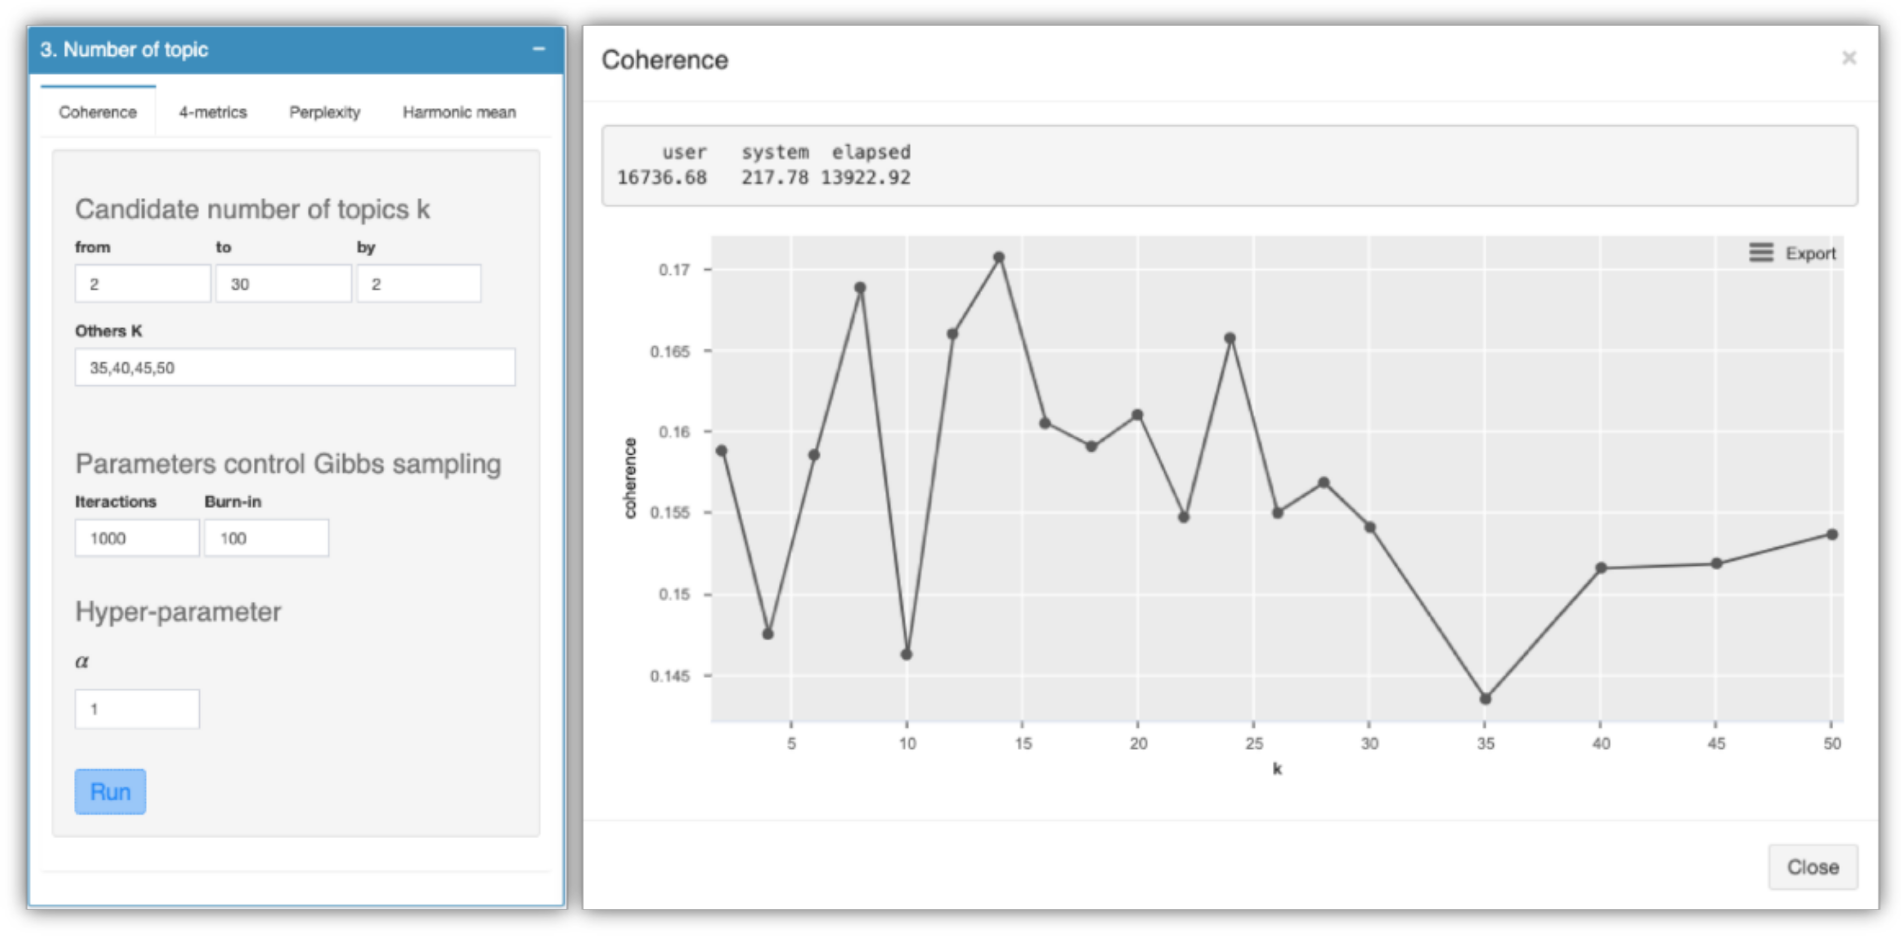Click the 'Parameters control Gibbs sampling' heading

pyautogui.click(x=288, y=464)
